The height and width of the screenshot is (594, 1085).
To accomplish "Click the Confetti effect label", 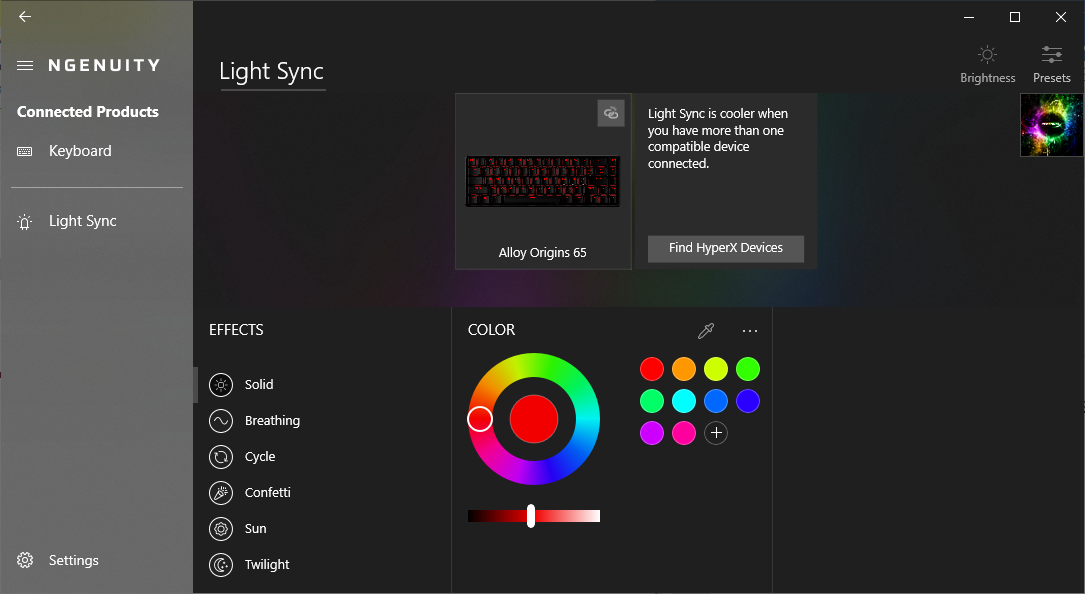I will tap(268, 493).
